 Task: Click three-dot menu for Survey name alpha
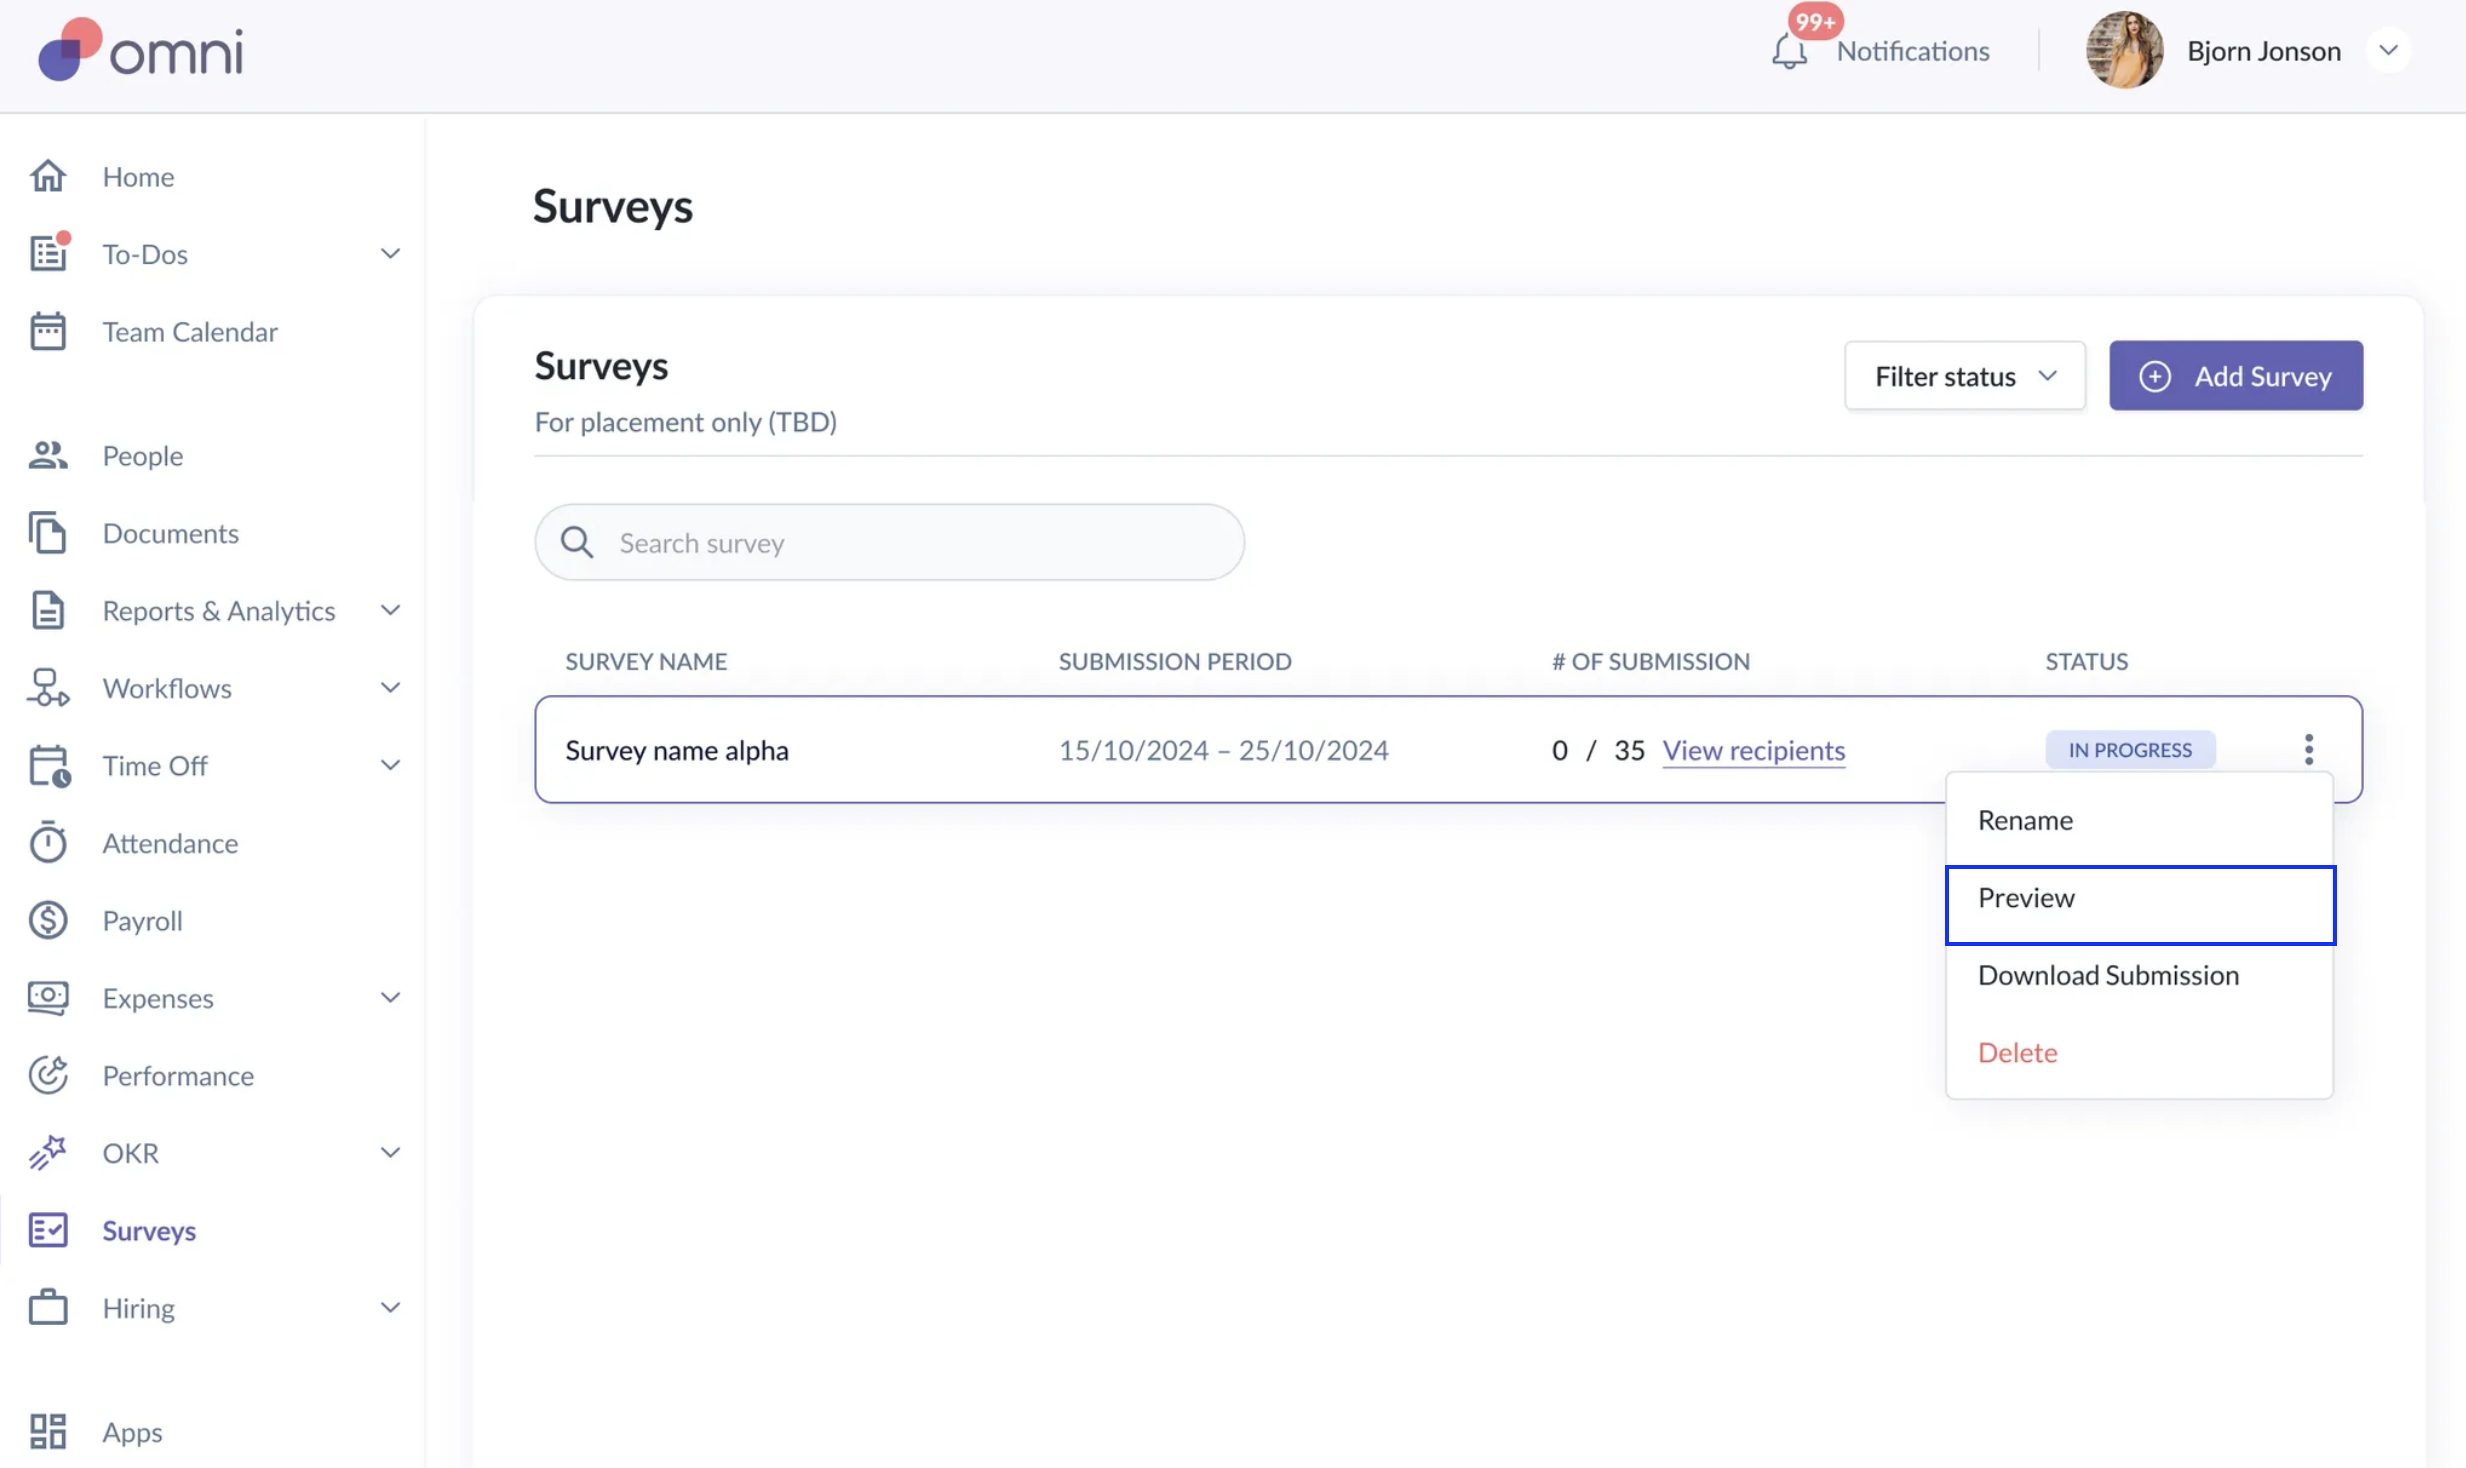click(x=2308, y=749)
